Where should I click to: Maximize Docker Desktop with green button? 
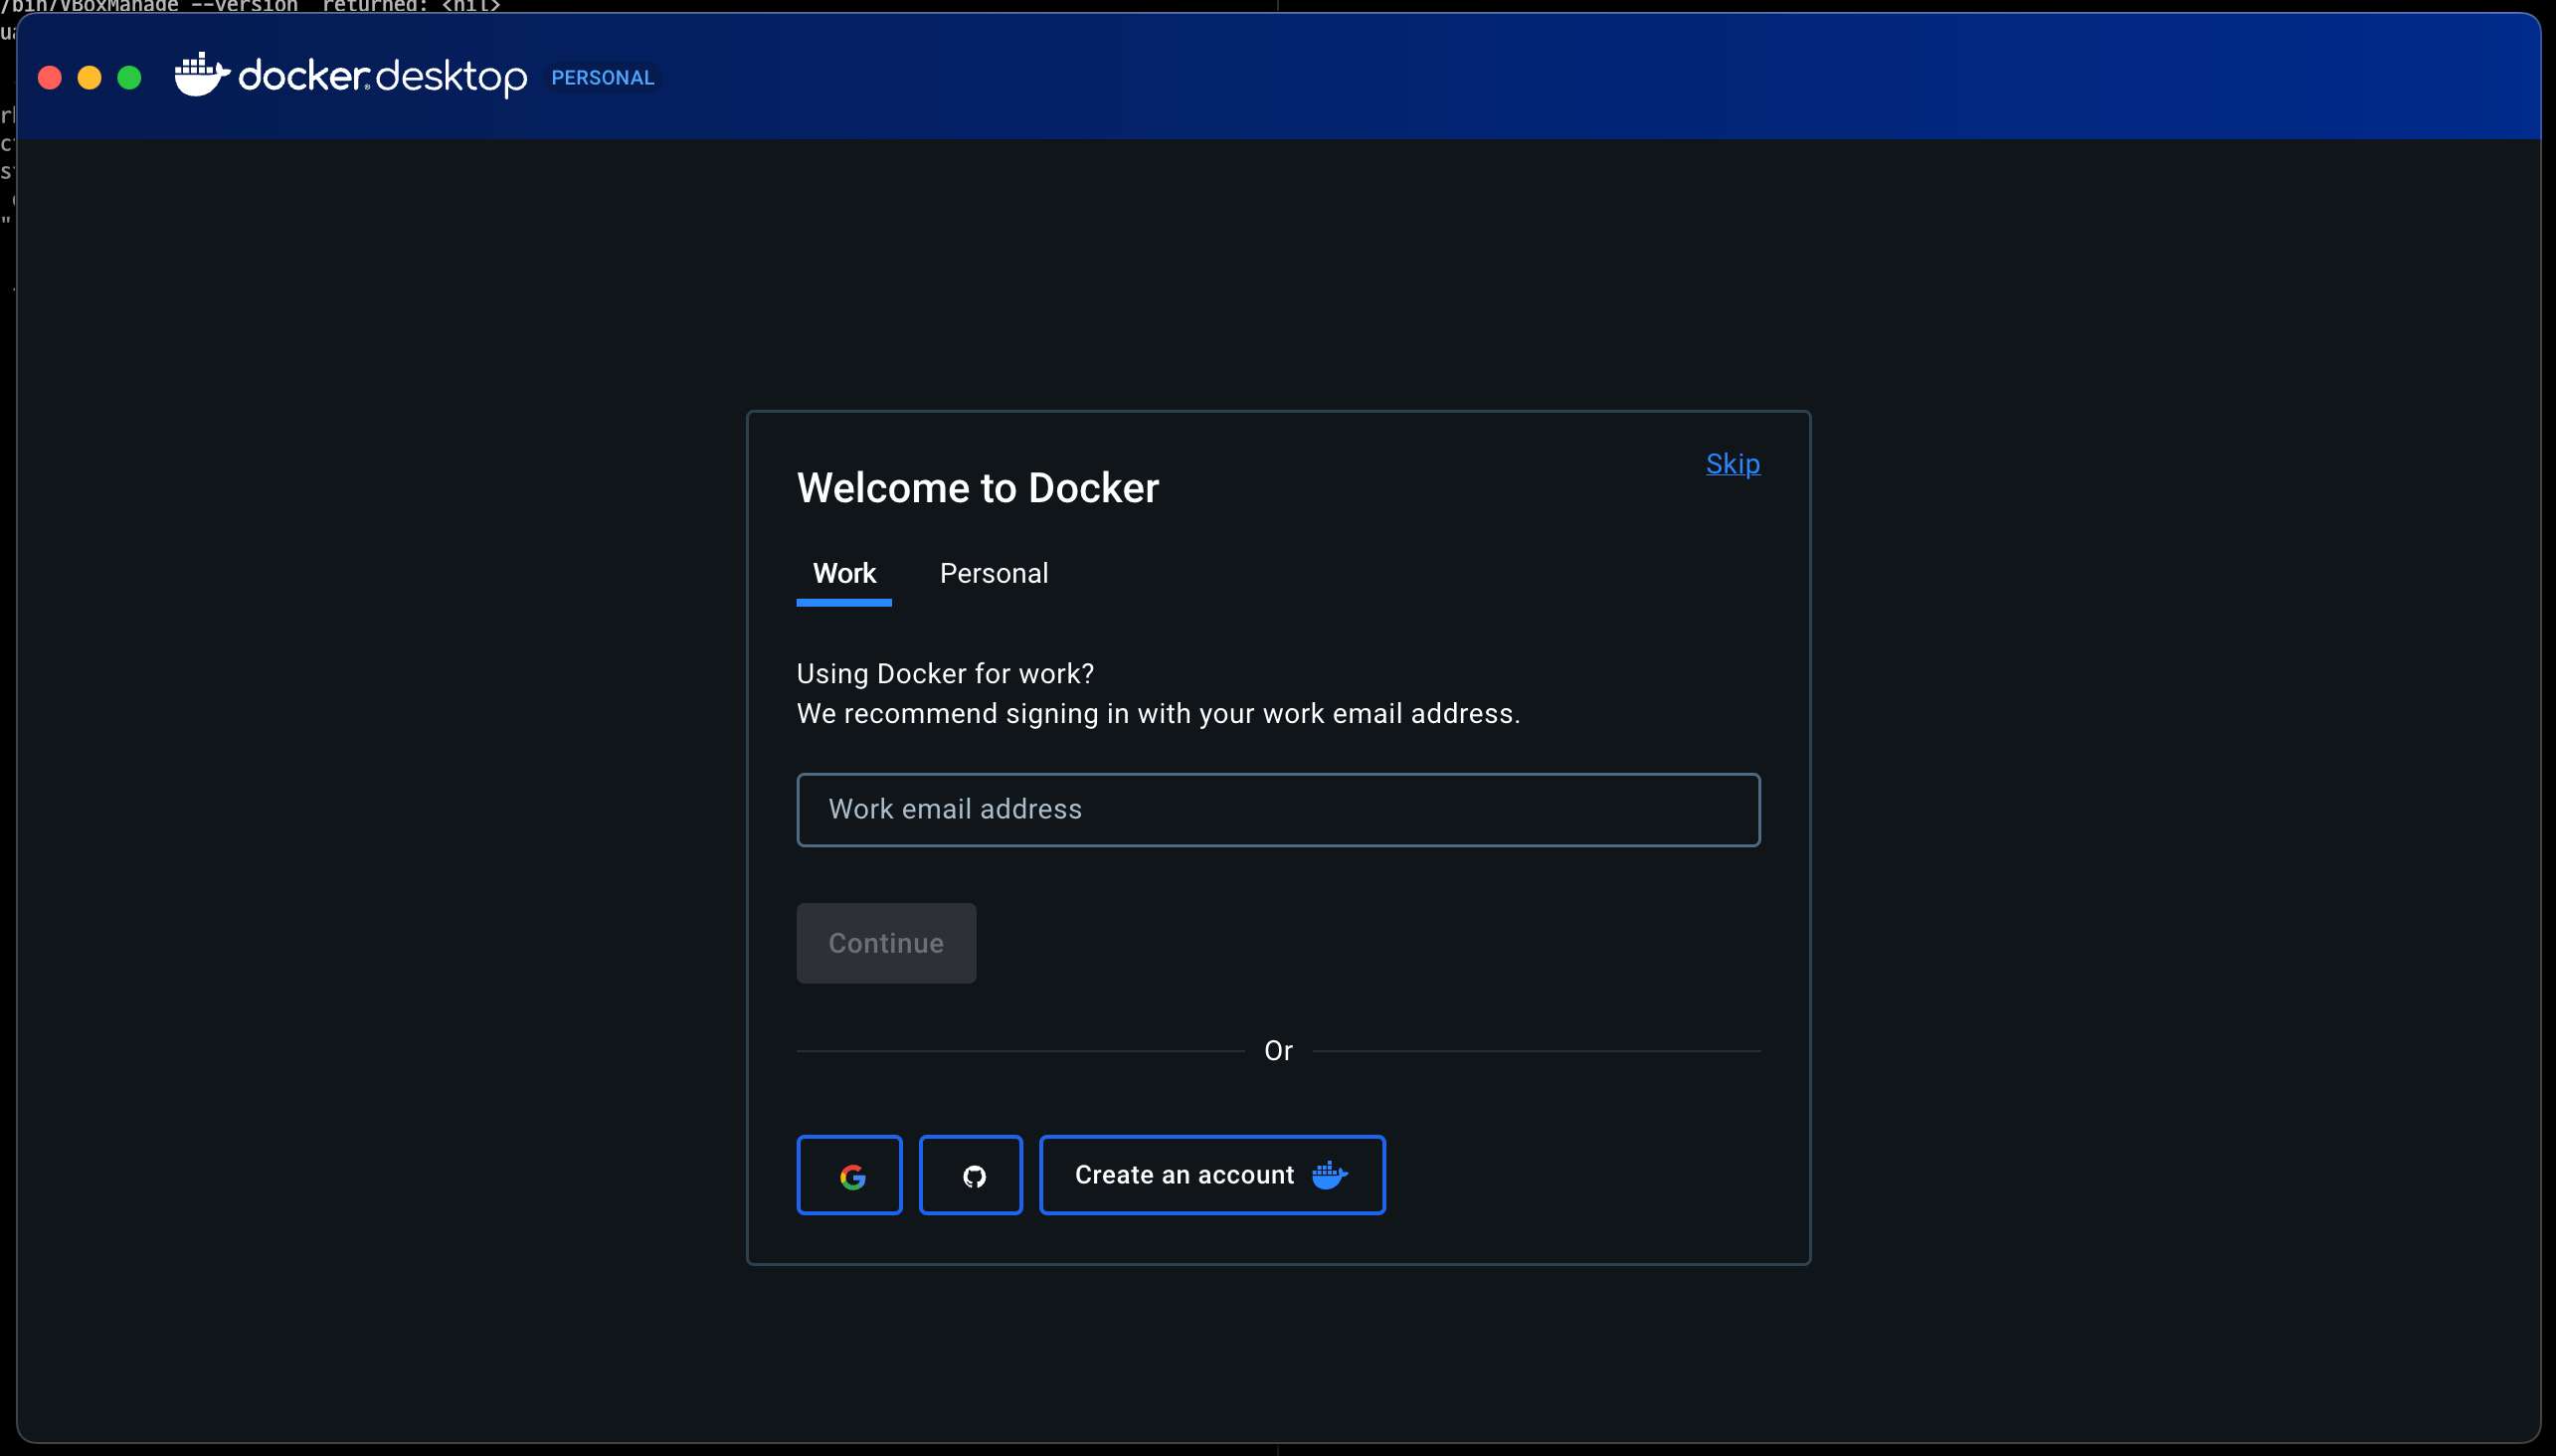click(x=130, y=78)
